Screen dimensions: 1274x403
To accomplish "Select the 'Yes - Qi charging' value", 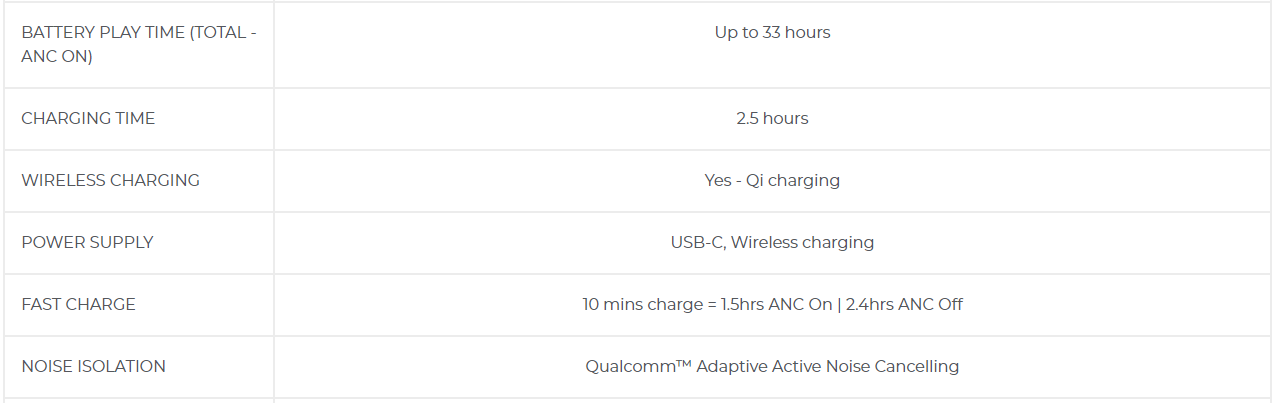I will point(772,180).
